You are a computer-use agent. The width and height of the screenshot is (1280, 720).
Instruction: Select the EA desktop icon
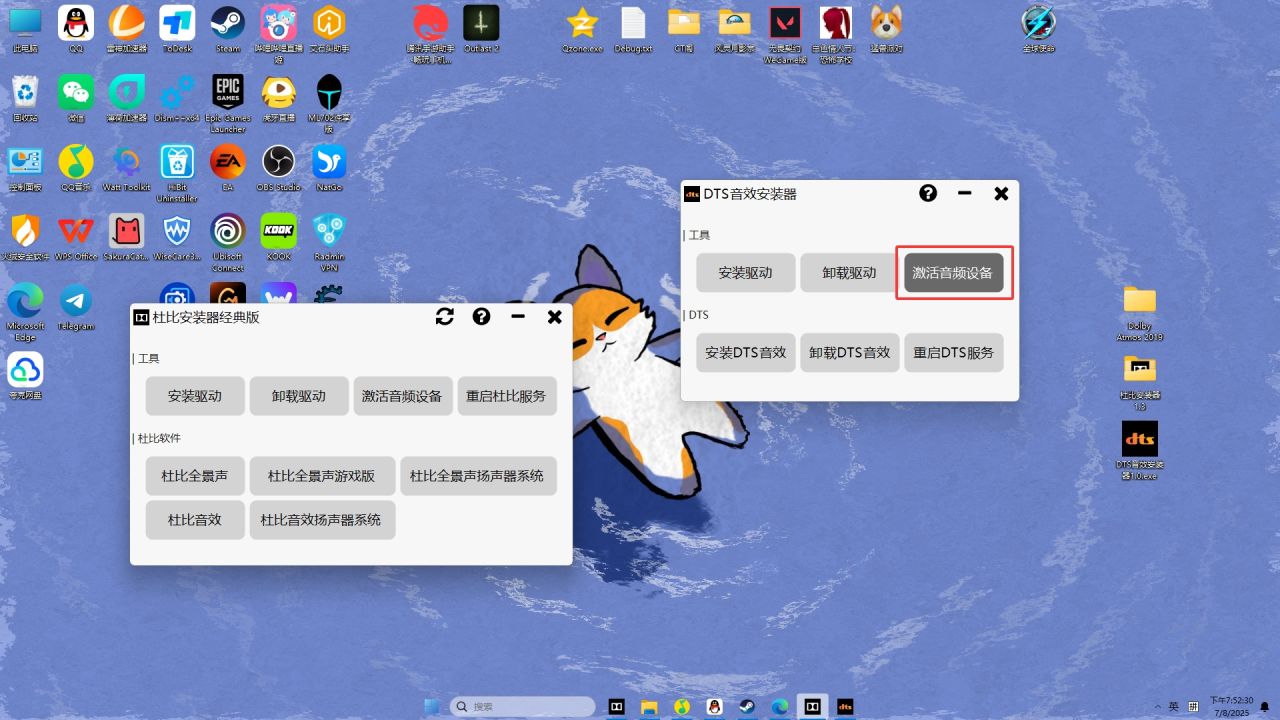(228, 167)
